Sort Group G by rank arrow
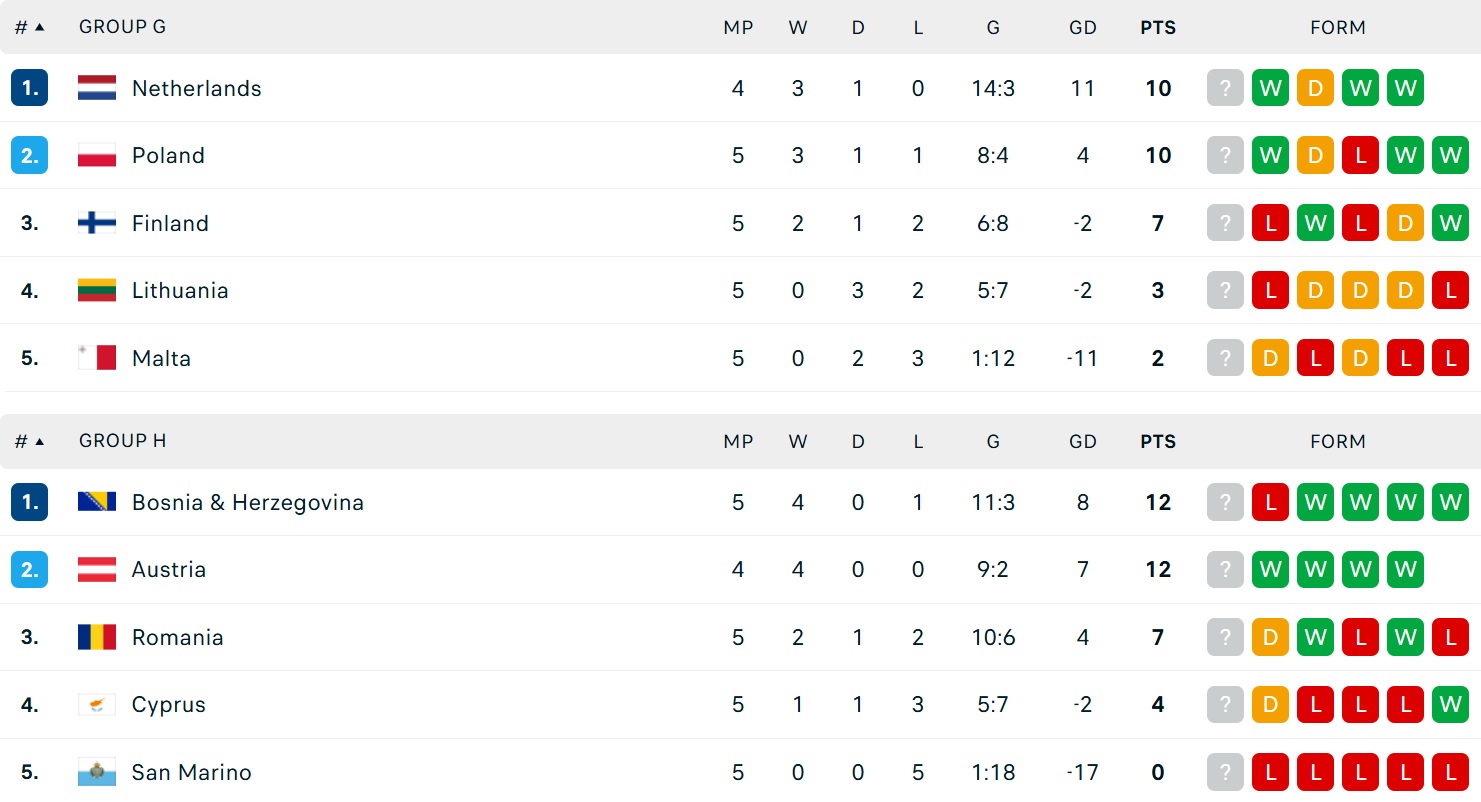This screenshot has height=802, width=1481. pyautogui.click(x=39, y=27)
